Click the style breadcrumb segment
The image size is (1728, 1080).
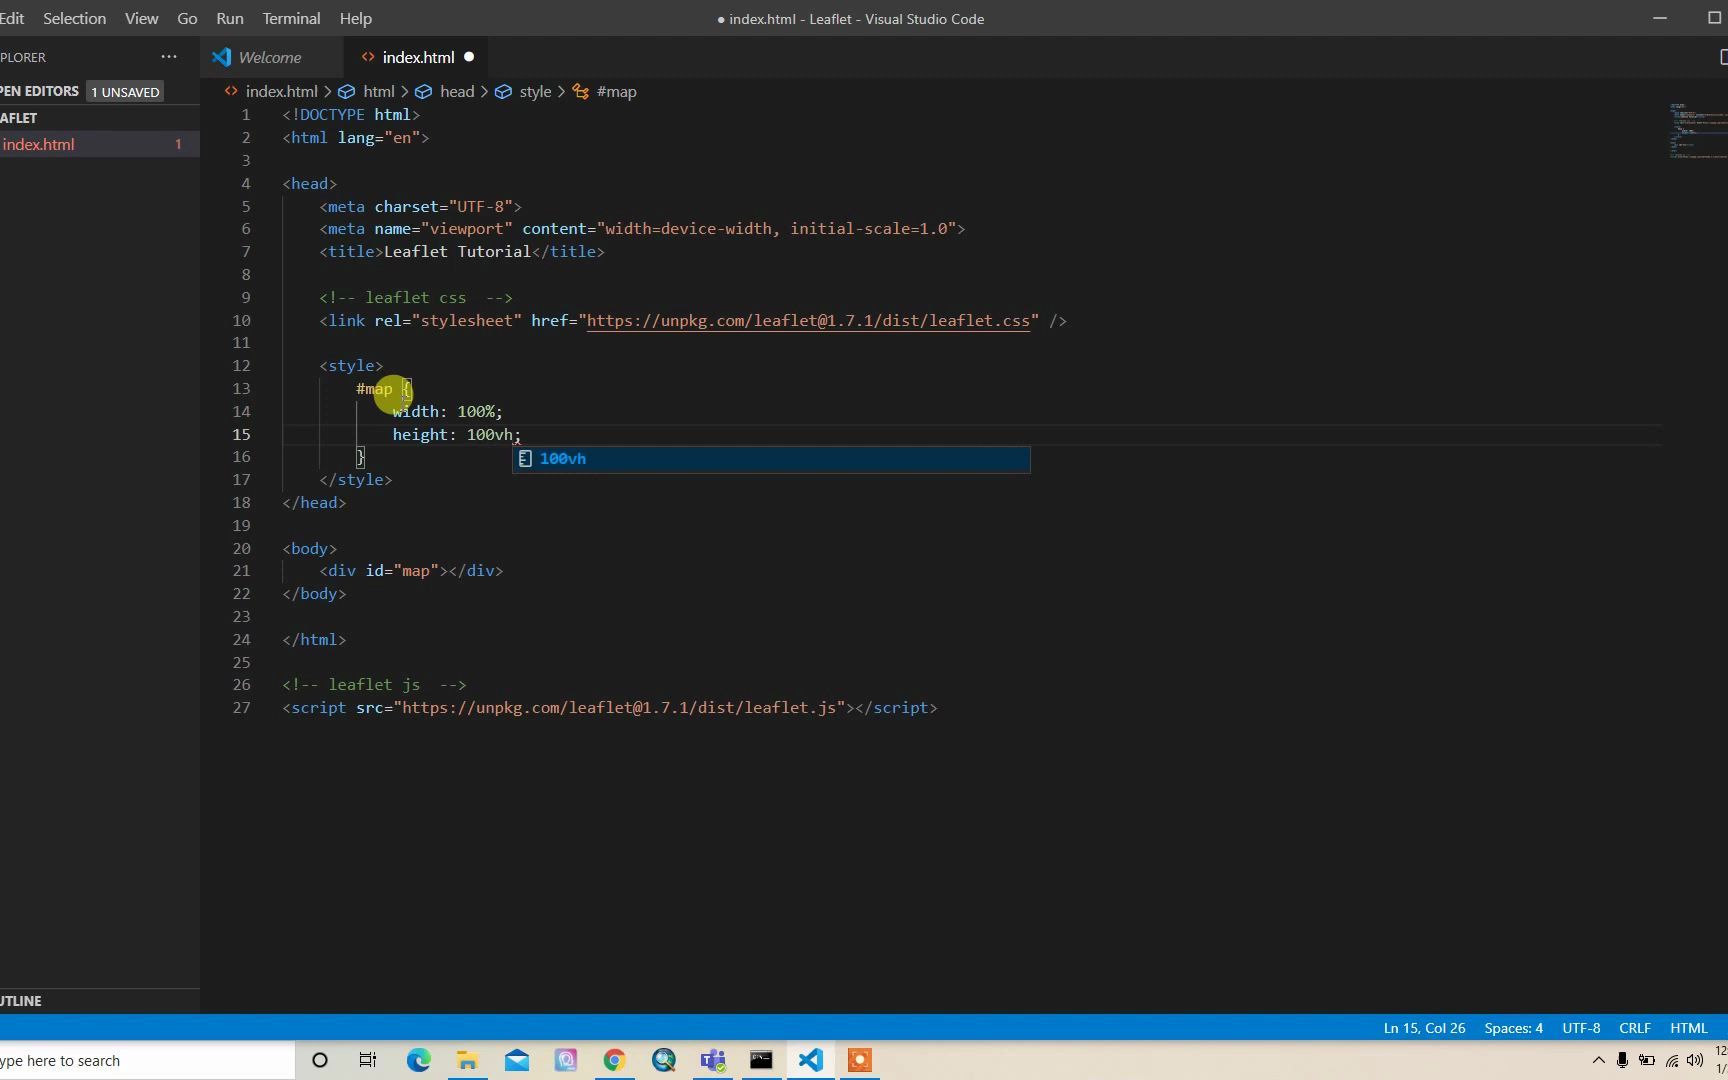point(535,91)
